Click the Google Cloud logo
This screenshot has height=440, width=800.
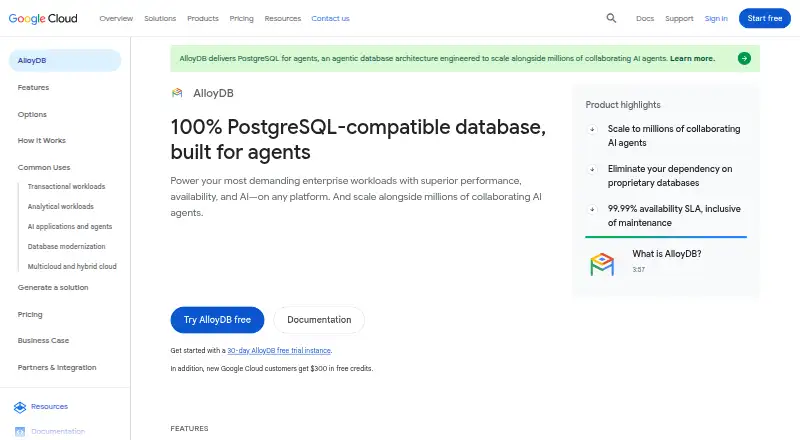click(43, 18)
